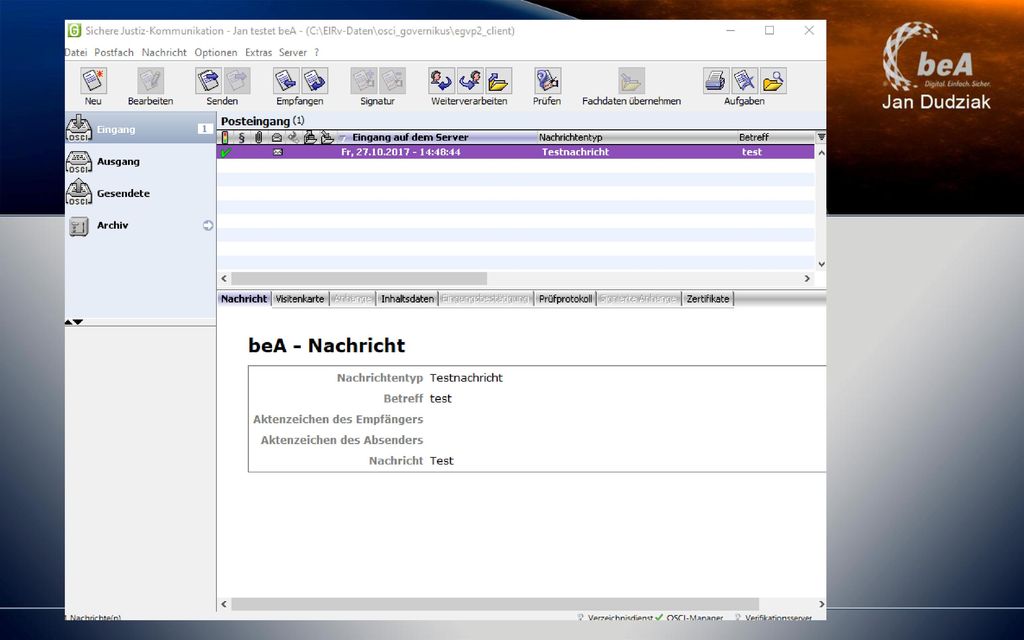
Task: Click the left Empfangen toolbar icon
Action: click(286, 81)
